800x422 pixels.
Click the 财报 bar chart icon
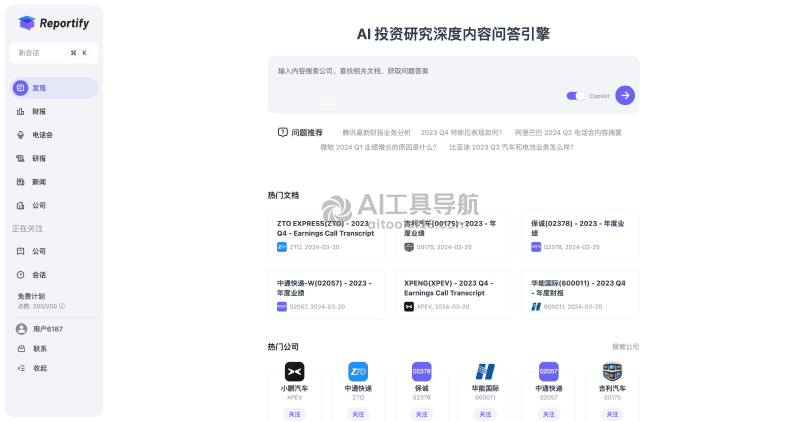click(x=20, y=111)
